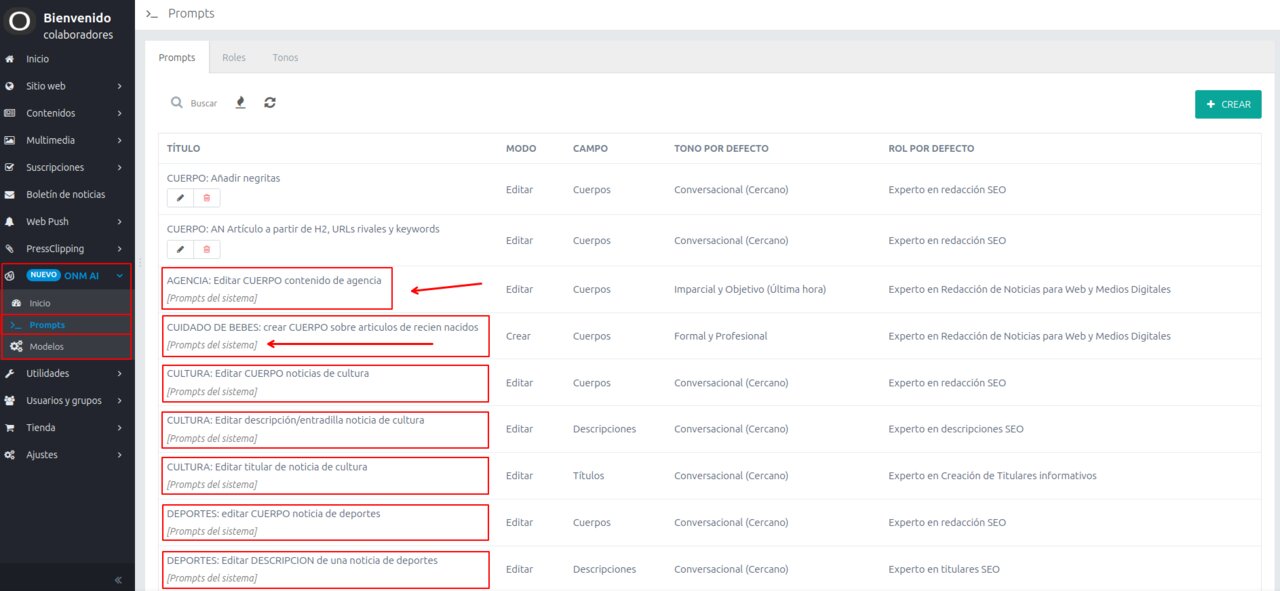Click the ROL POR DEFECTO column header
The image size is (1280, 591).
point(931,148)
